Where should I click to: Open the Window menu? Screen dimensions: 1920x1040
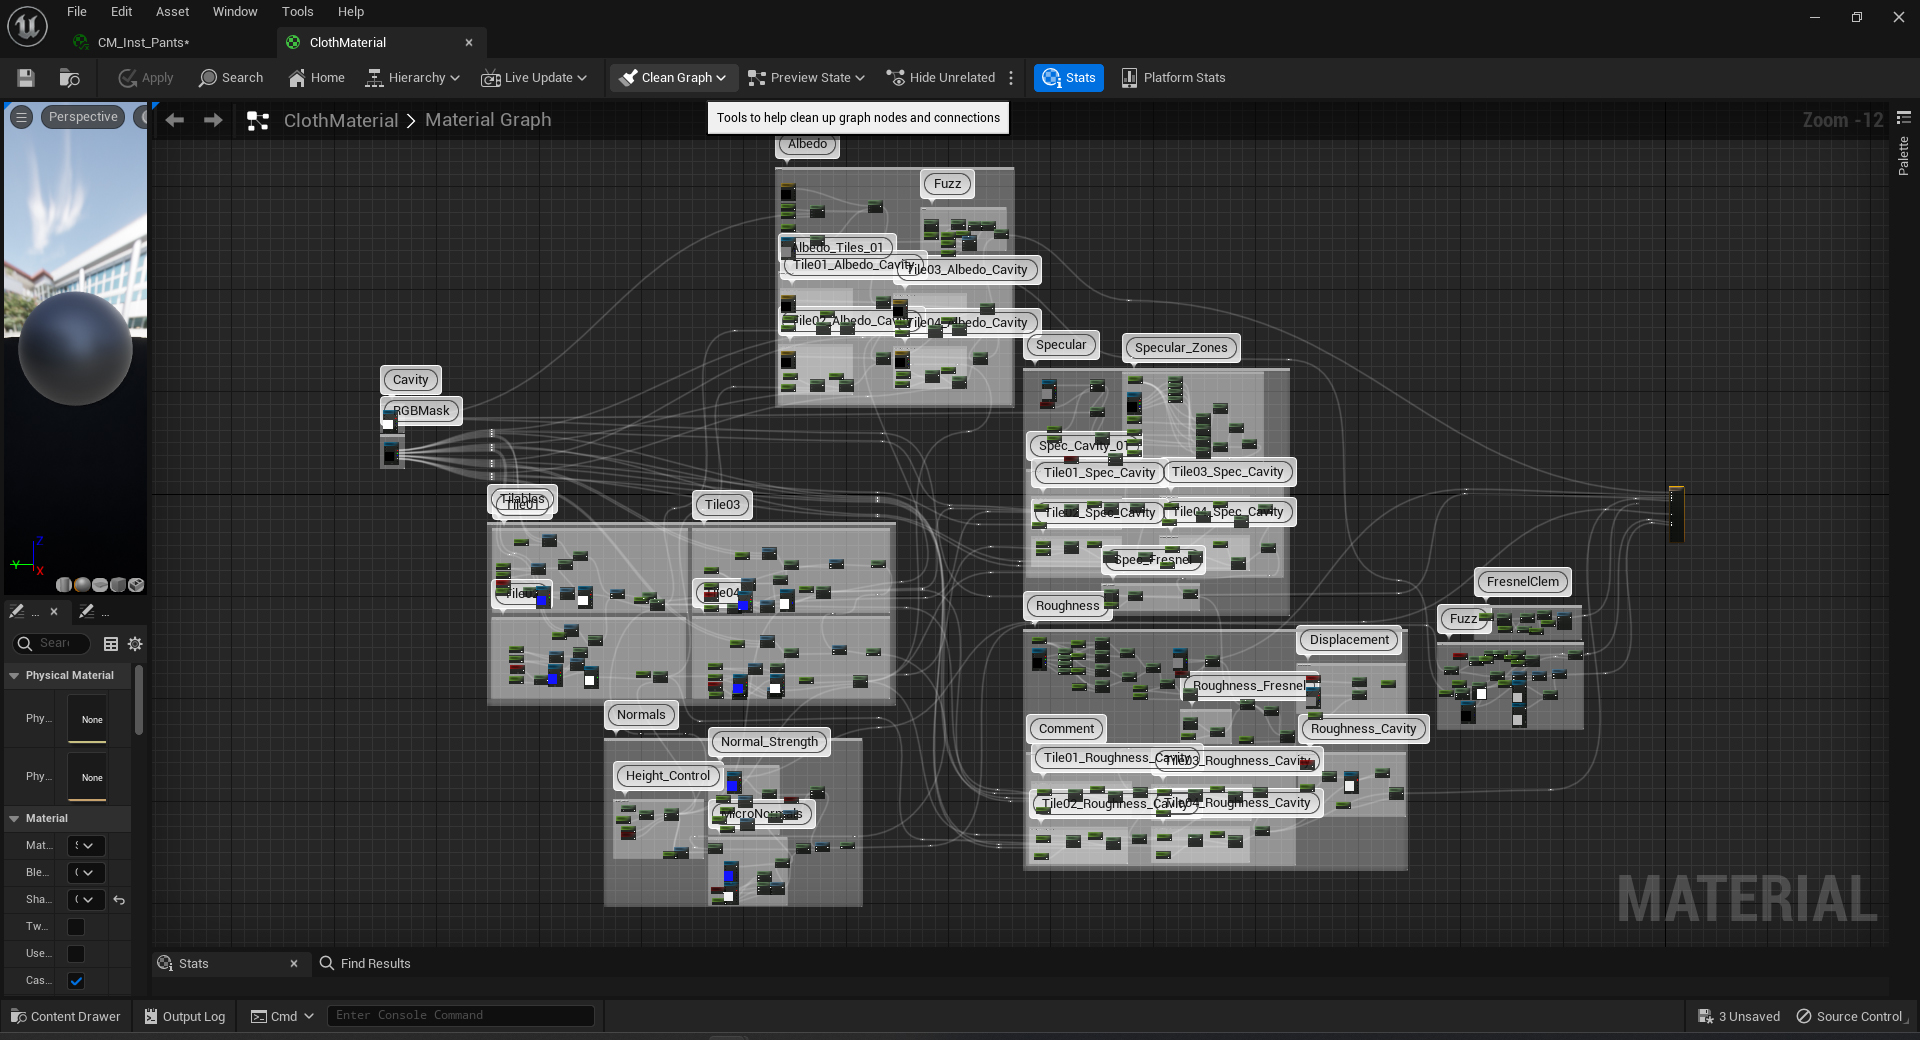tap(235, 12)
